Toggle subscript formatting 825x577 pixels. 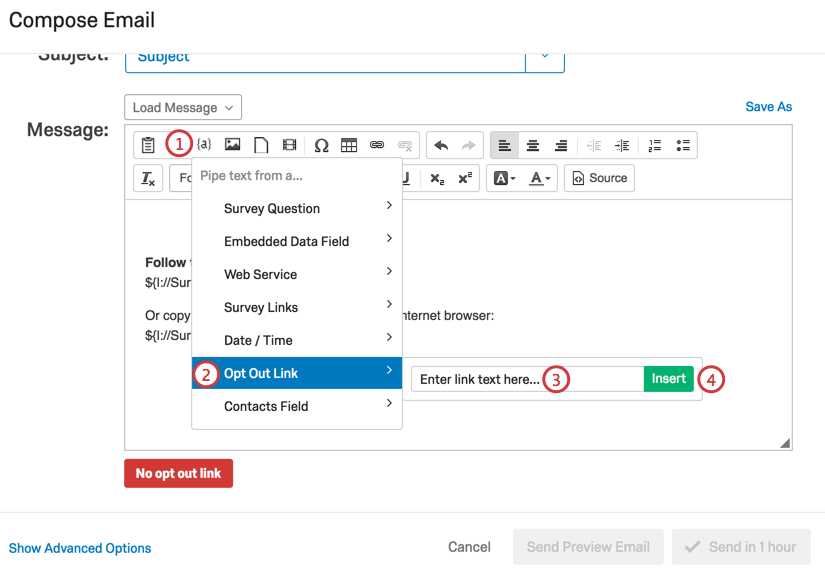tap(437, 178)
